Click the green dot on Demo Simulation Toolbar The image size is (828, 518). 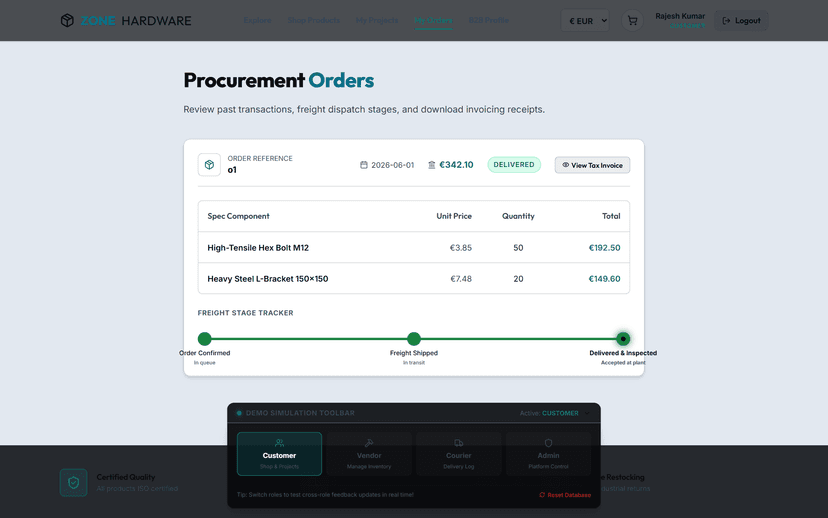[239, 413]
